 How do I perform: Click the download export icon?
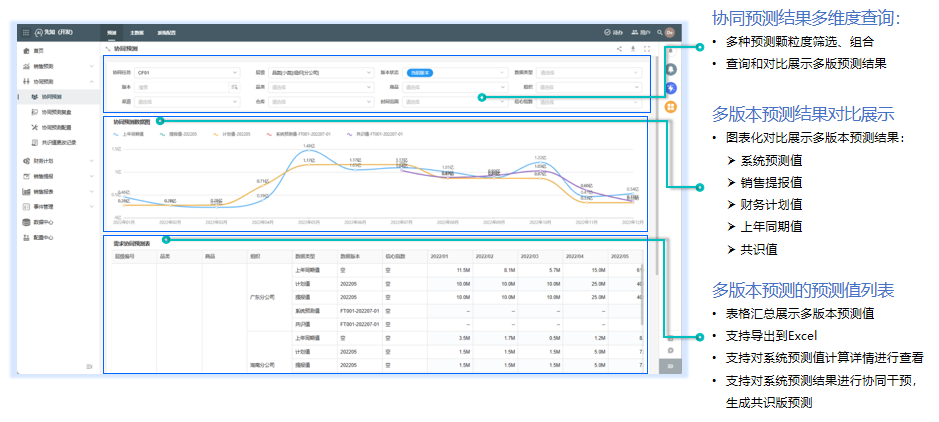tap(633, 48)
